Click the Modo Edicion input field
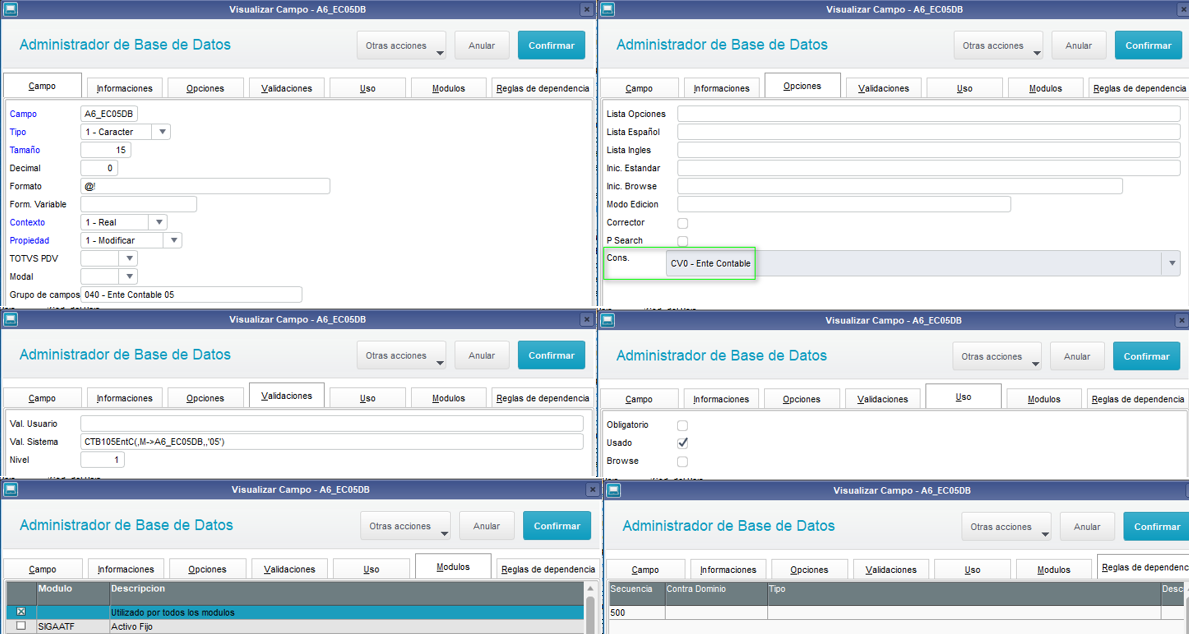The width and height of the screenshot is (1189, 634). [x=844, y=204]
